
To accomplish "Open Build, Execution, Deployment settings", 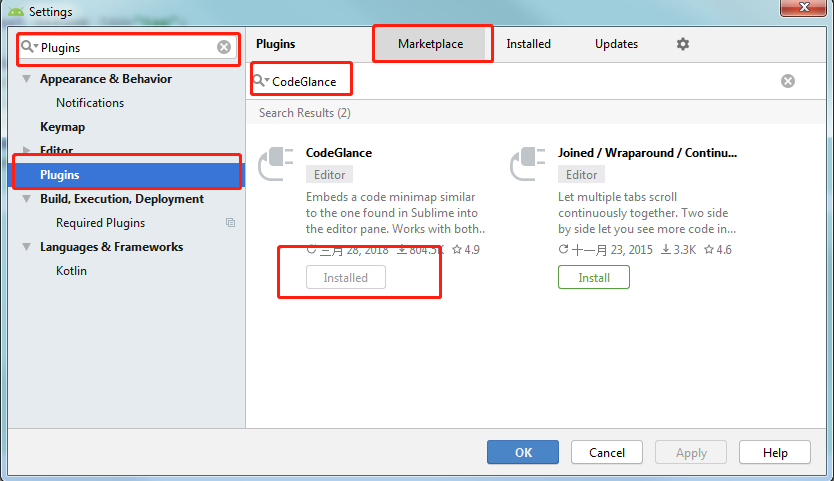I will coord(122,198).
